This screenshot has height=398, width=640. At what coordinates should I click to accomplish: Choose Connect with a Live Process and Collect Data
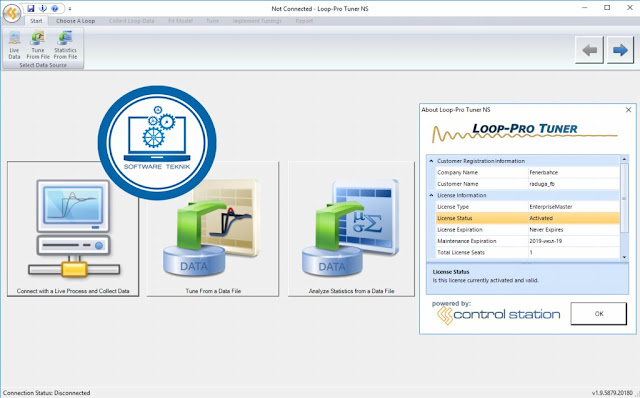[73, 229]
